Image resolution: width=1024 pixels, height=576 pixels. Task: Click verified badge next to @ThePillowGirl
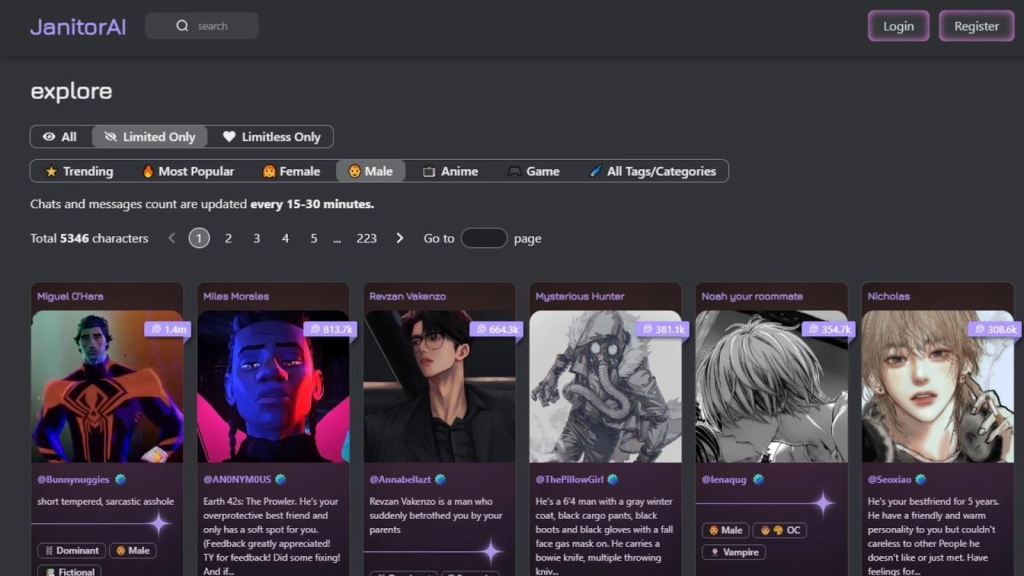point(613,480)
